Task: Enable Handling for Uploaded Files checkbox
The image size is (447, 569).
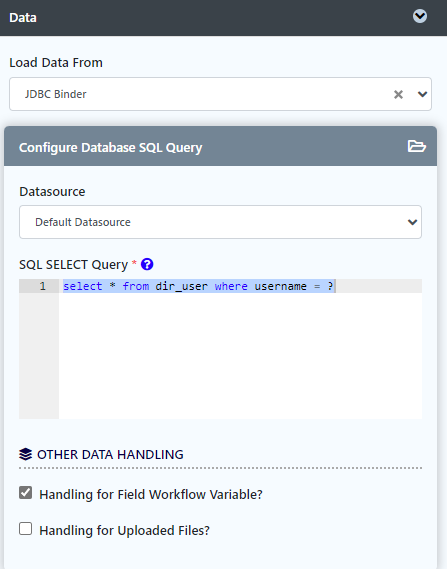Action: click(x=25, y=529)
